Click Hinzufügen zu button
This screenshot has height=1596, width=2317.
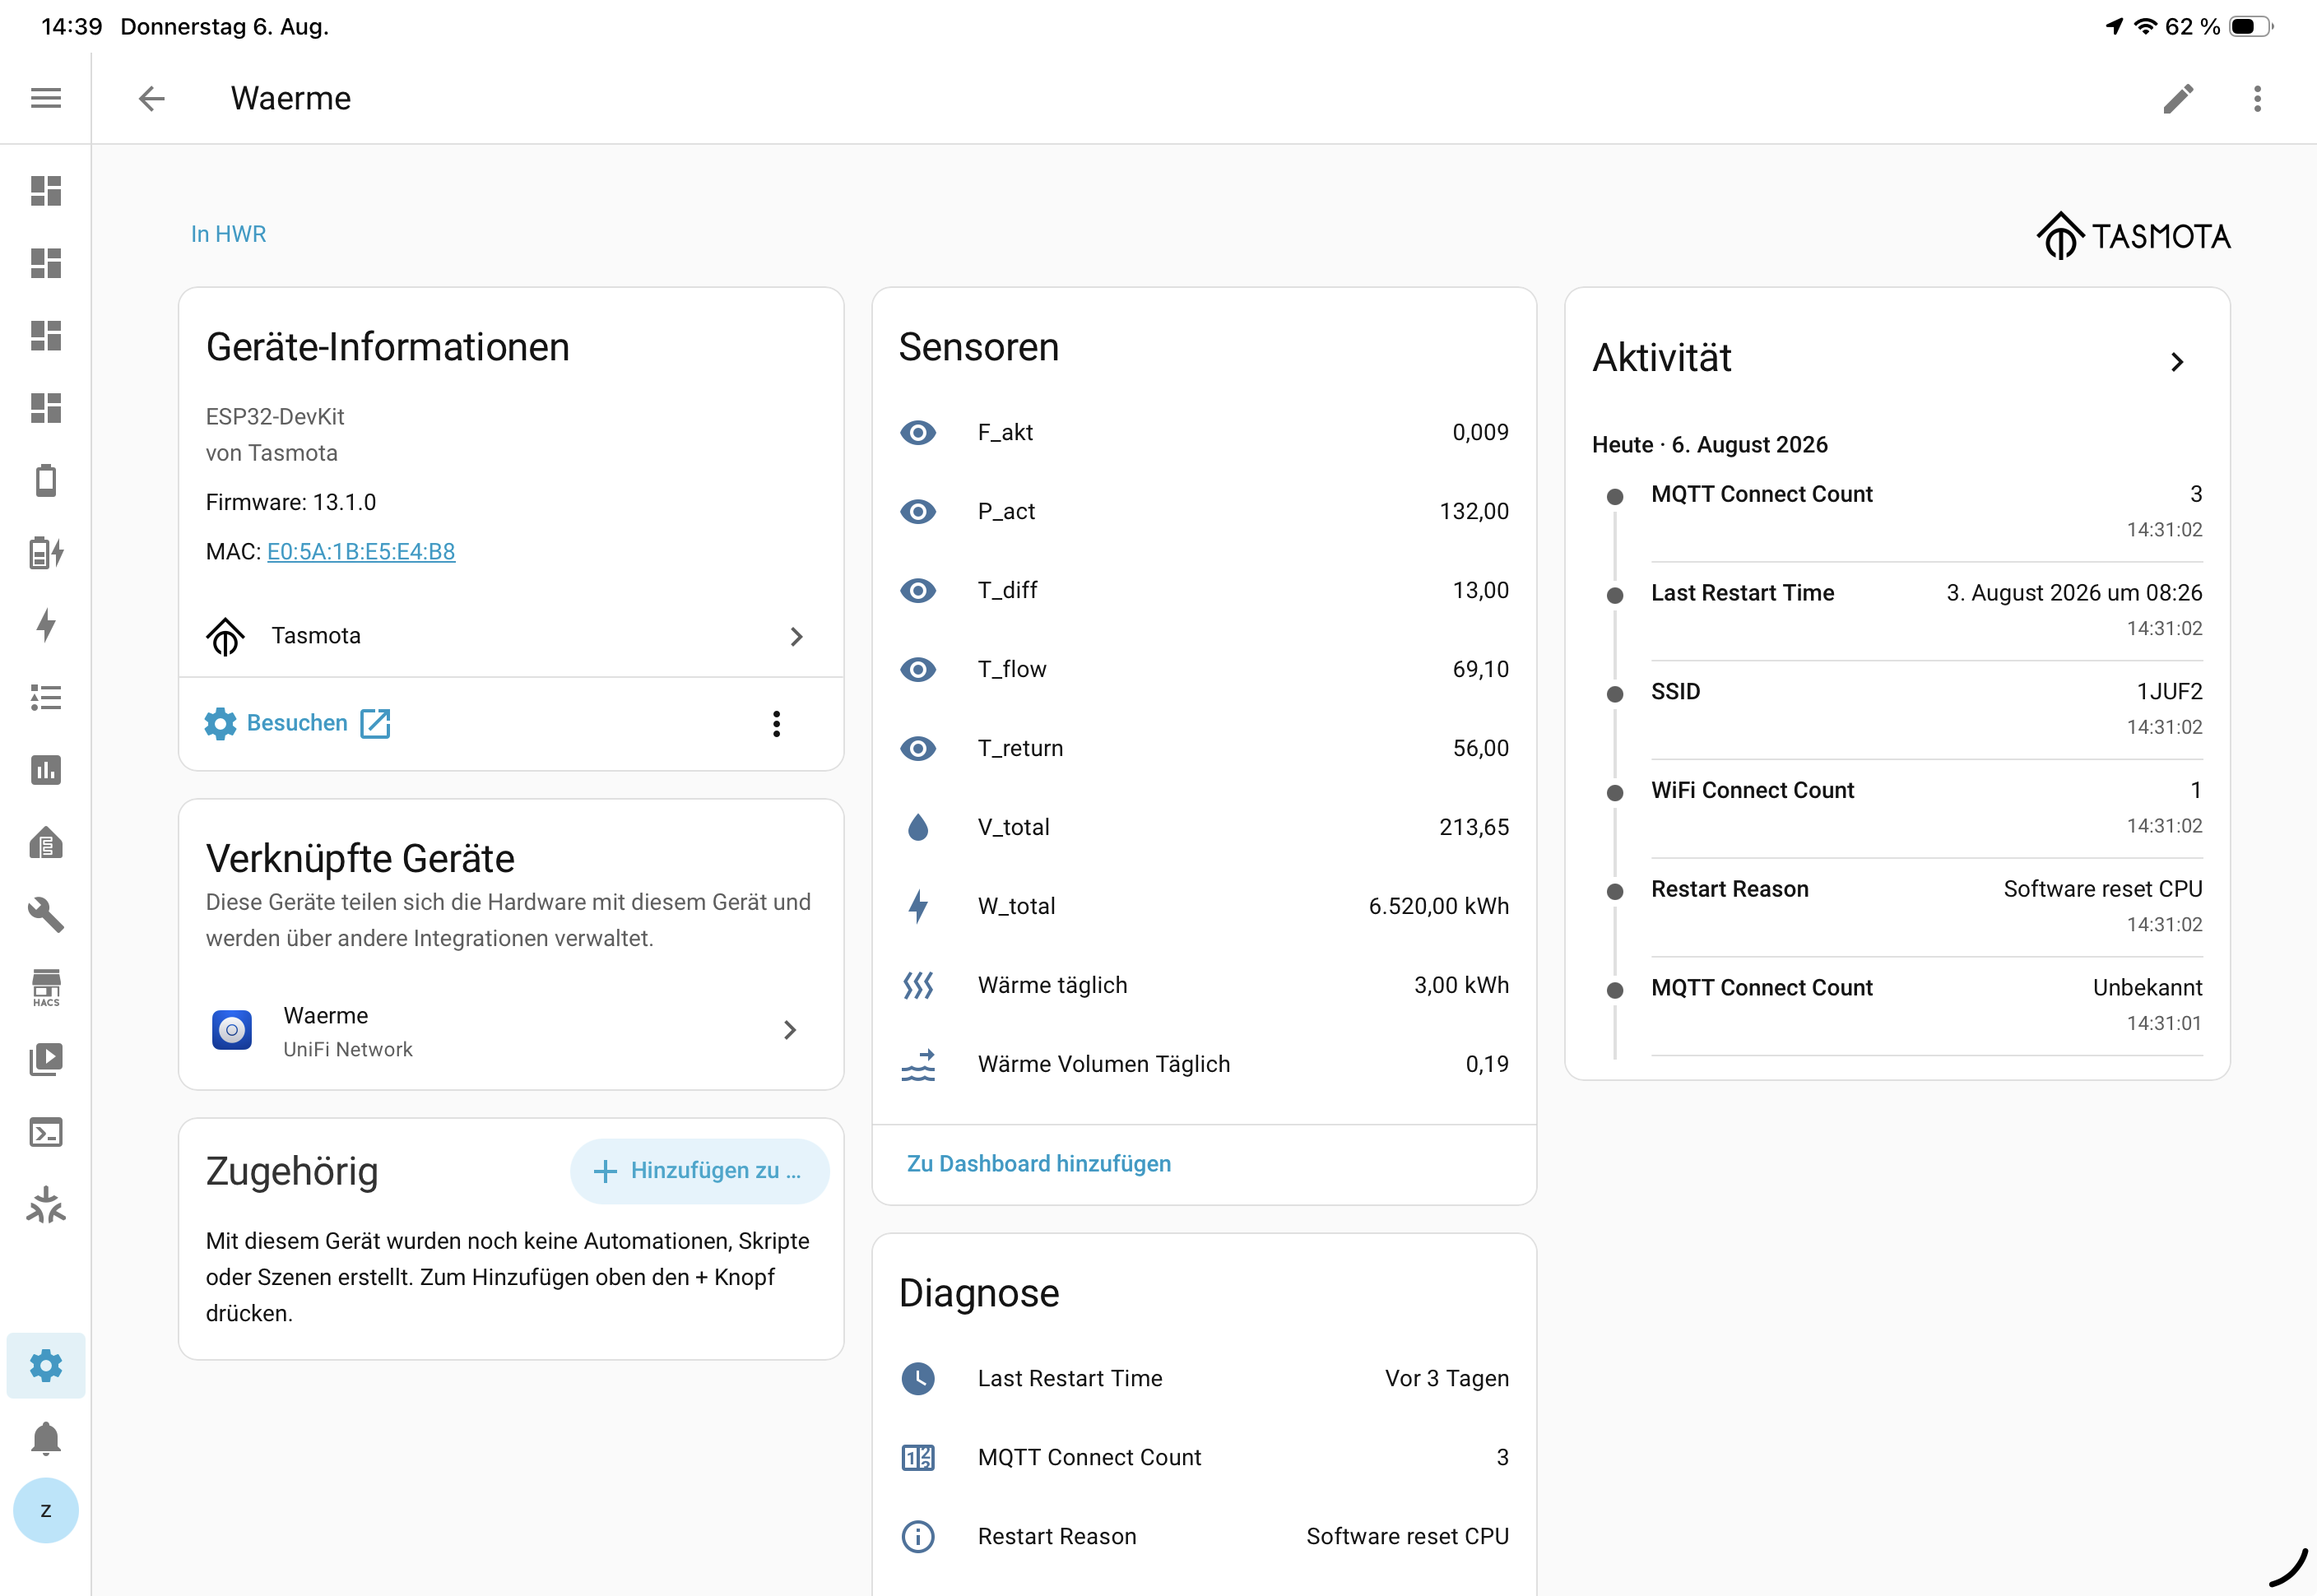point(699,1171)
